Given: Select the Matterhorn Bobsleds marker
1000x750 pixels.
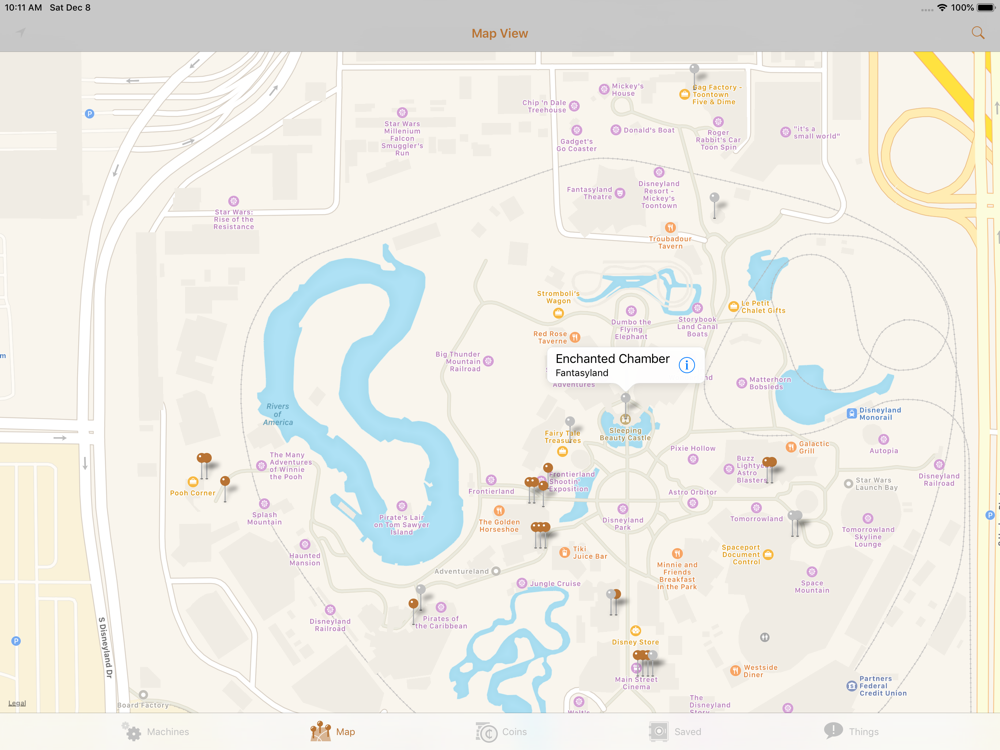Looking at the screenshot, I should [741, 383].
